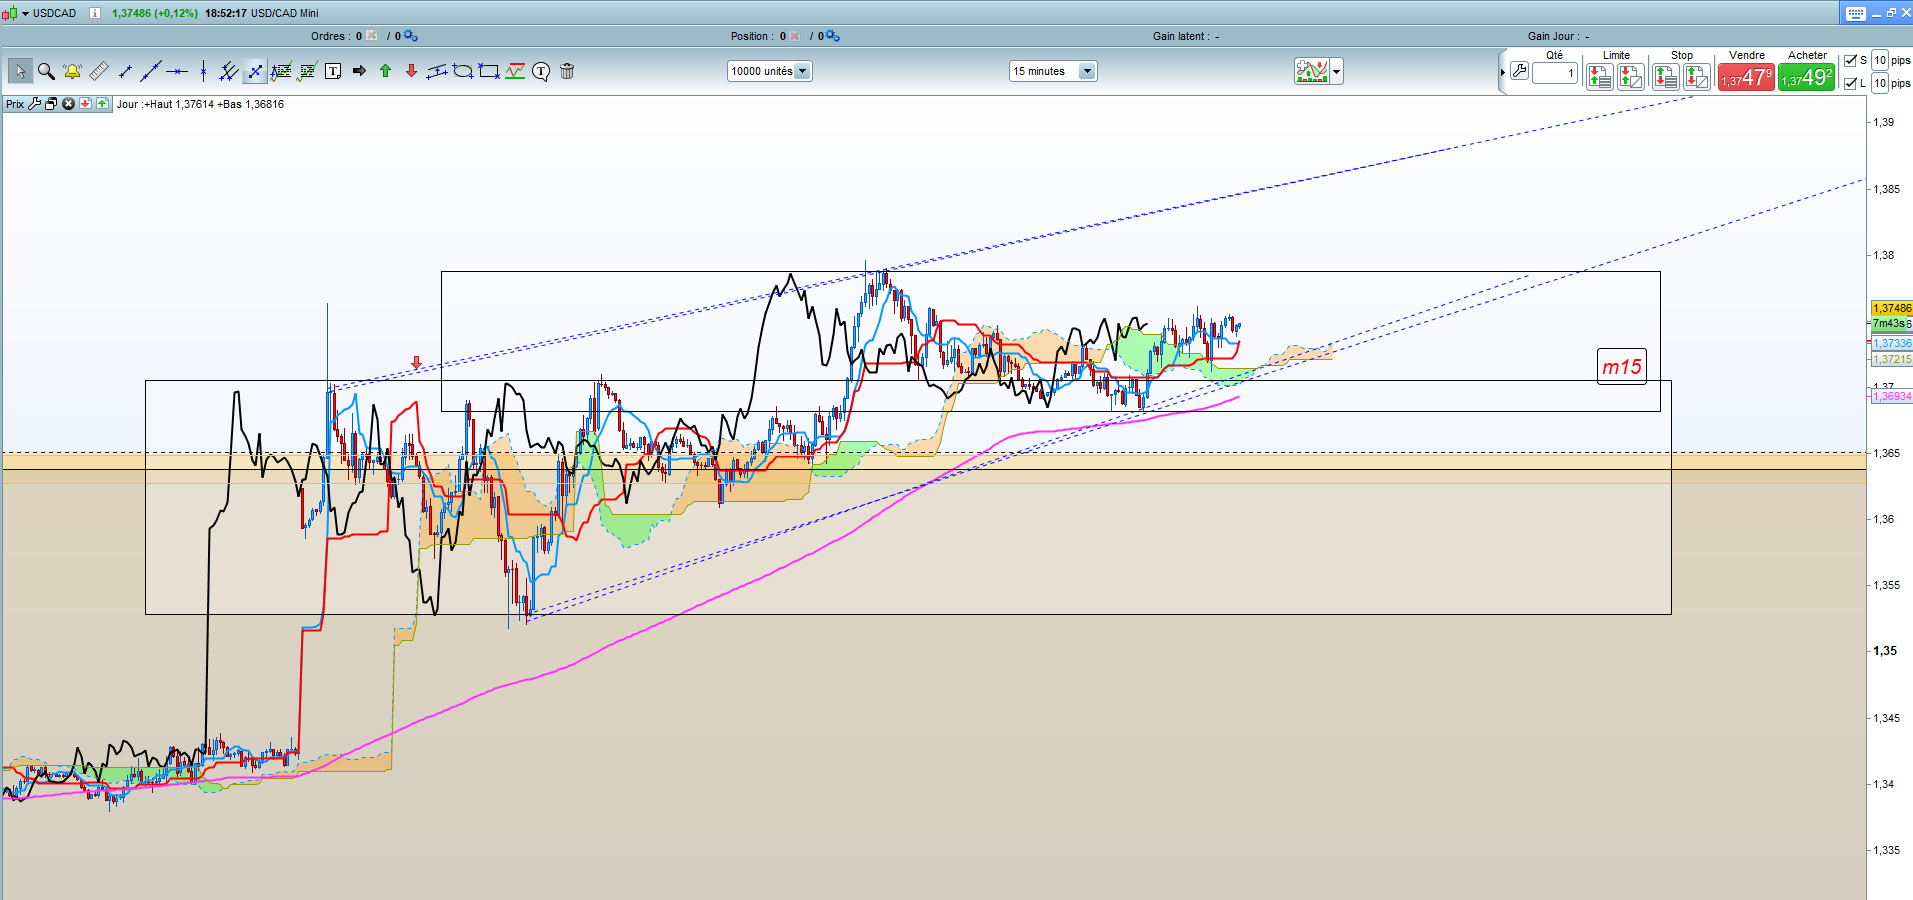Viewport: 1913px width, 900px height.
Task: Pick the red down arrow marker
Action: [411, 71]
